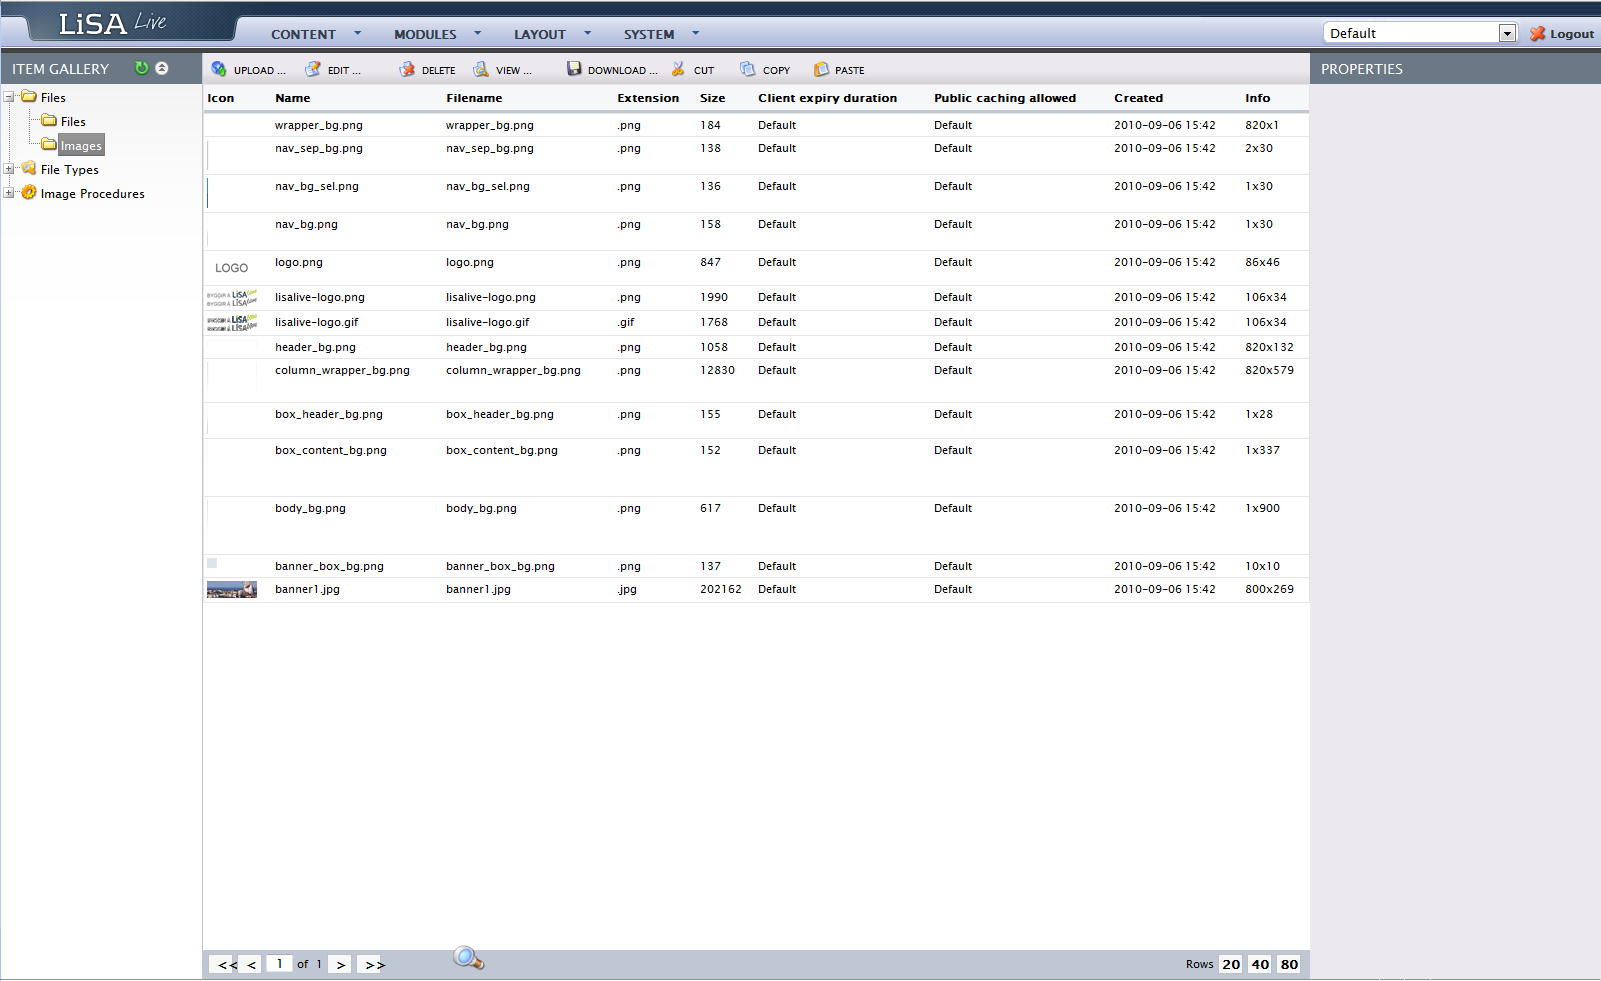The height and width of the screenshot is (981, 1601).
Task: Expand the Image Procedures tree node
Action: click(9, 193)
